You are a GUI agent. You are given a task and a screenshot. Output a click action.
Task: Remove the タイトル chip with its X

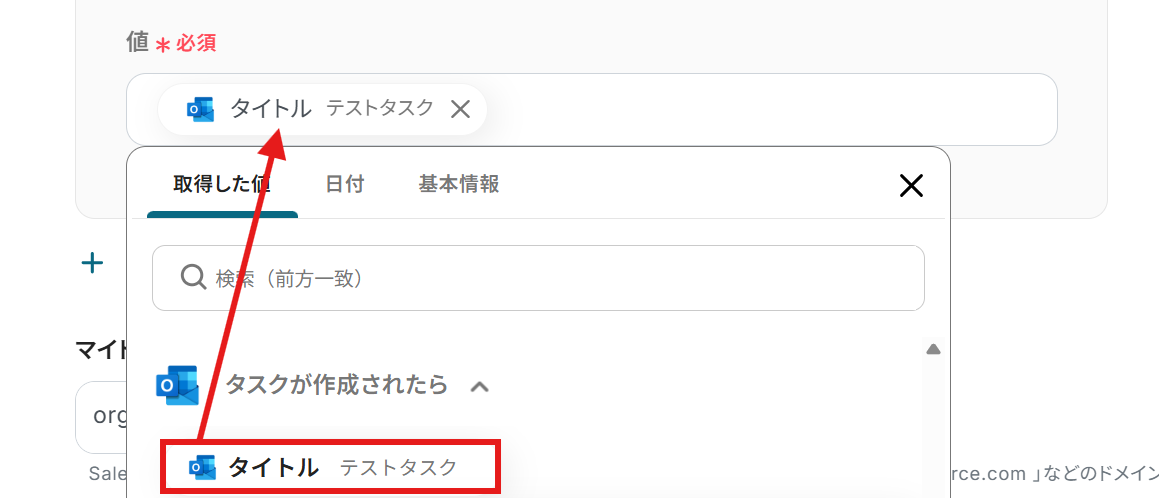[x=460, y=109]
